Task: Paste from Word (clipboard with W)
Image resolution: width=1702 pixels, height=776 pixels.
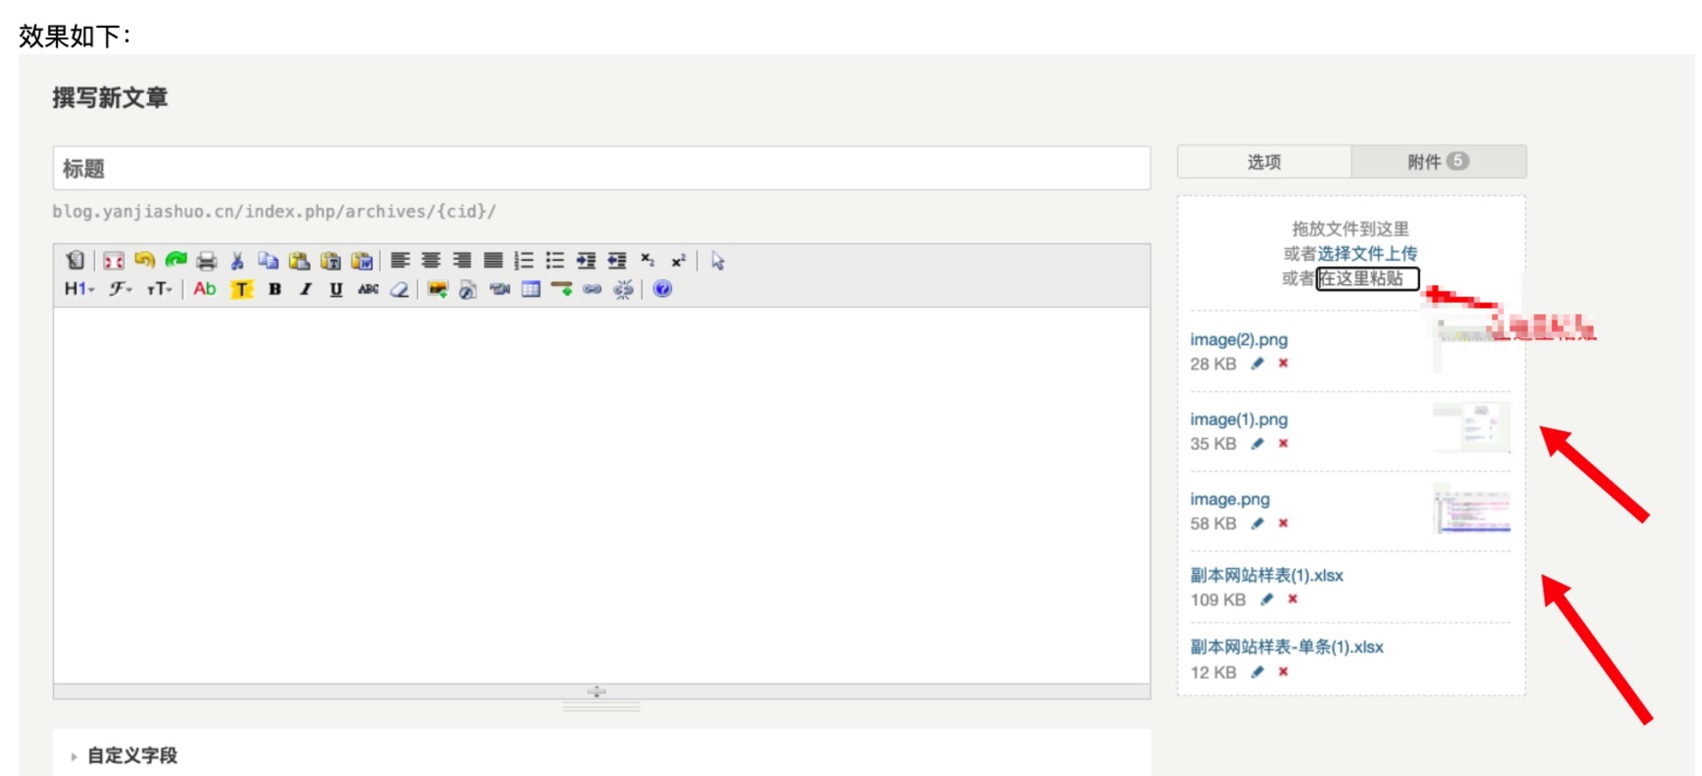Action: click(361, 261)
